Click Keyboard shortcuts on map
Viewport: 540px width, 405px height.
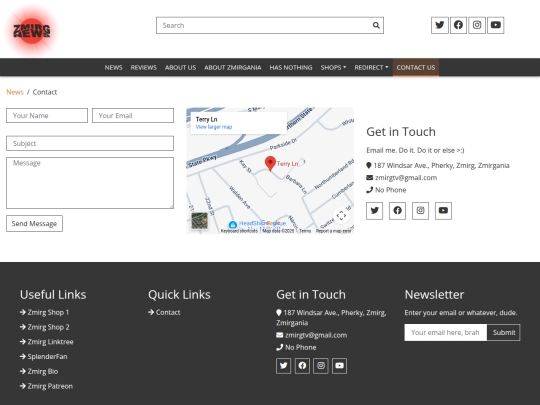coord(239,231)
